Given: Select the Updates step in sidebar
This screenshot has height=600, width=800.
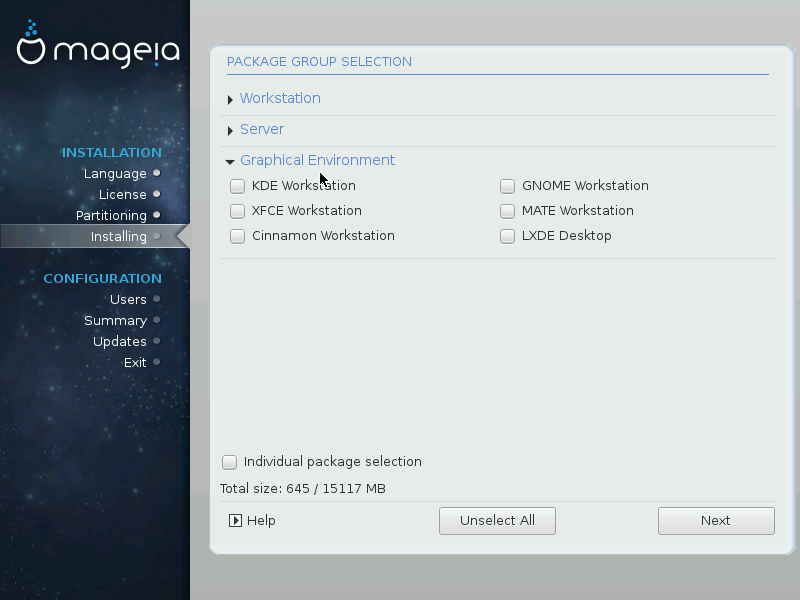Looking at the screenshot, I should coord(119,341).
